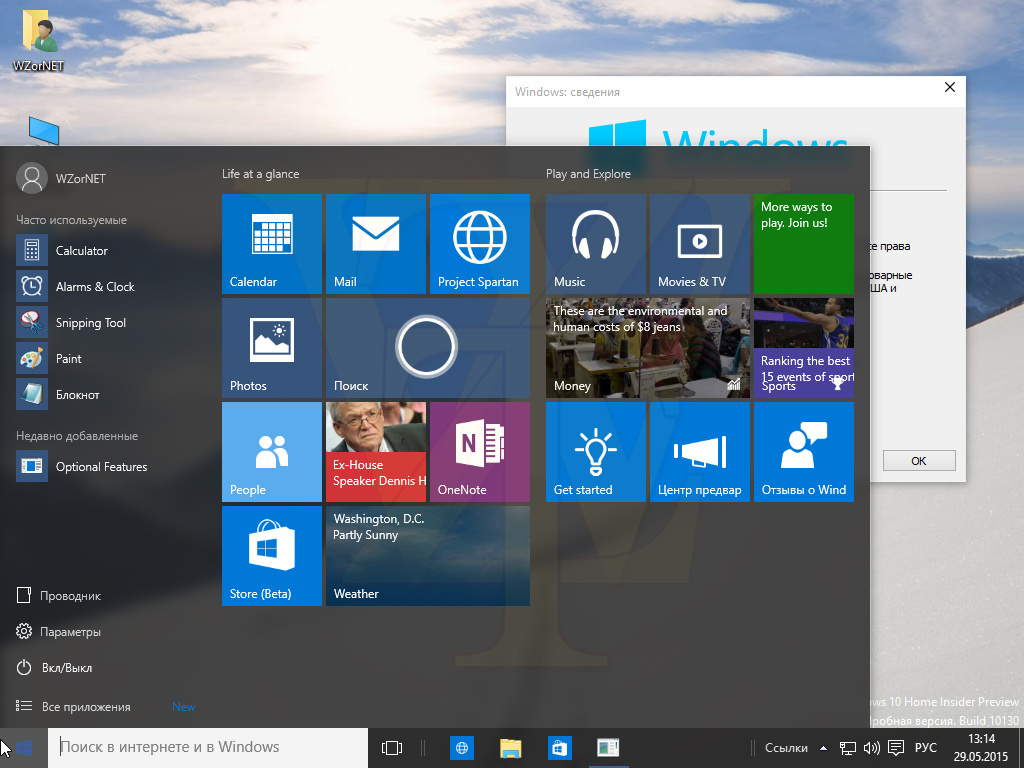
Task: Open Отзывы о Wind feedback tile
Action: point(803,452)
